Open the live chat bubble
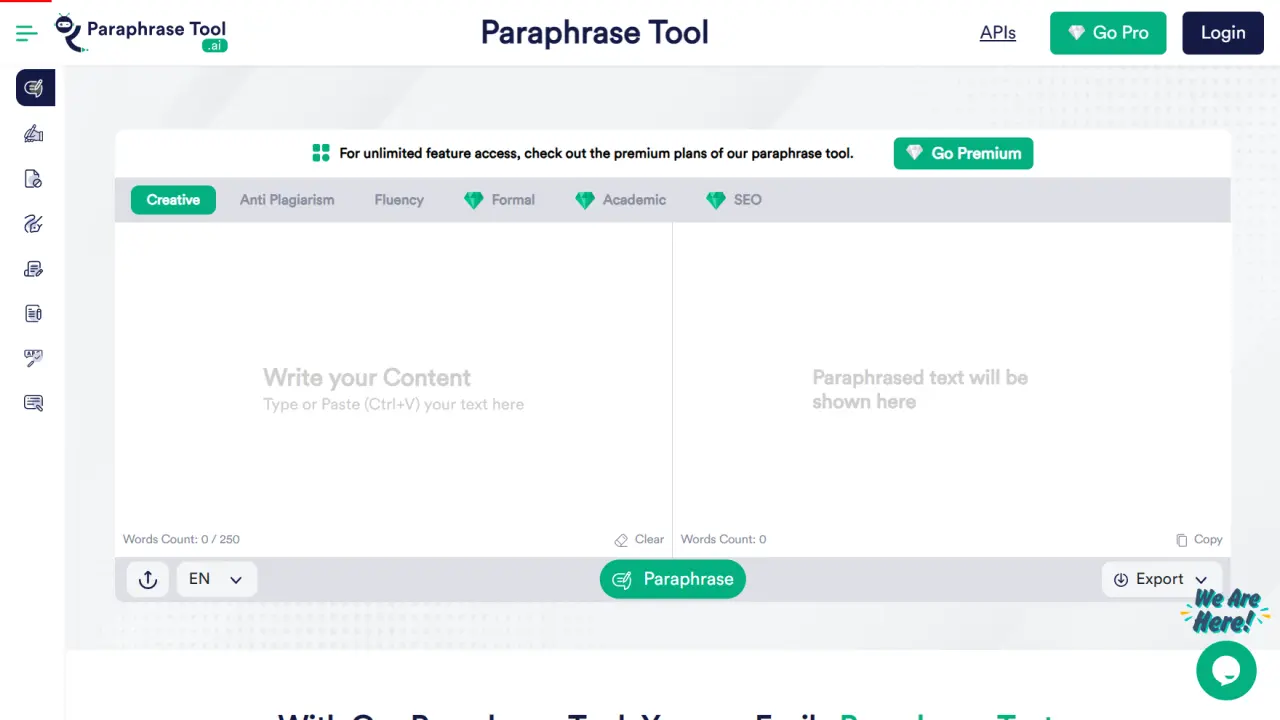1280x720 pixels. tap(1226, 670)
